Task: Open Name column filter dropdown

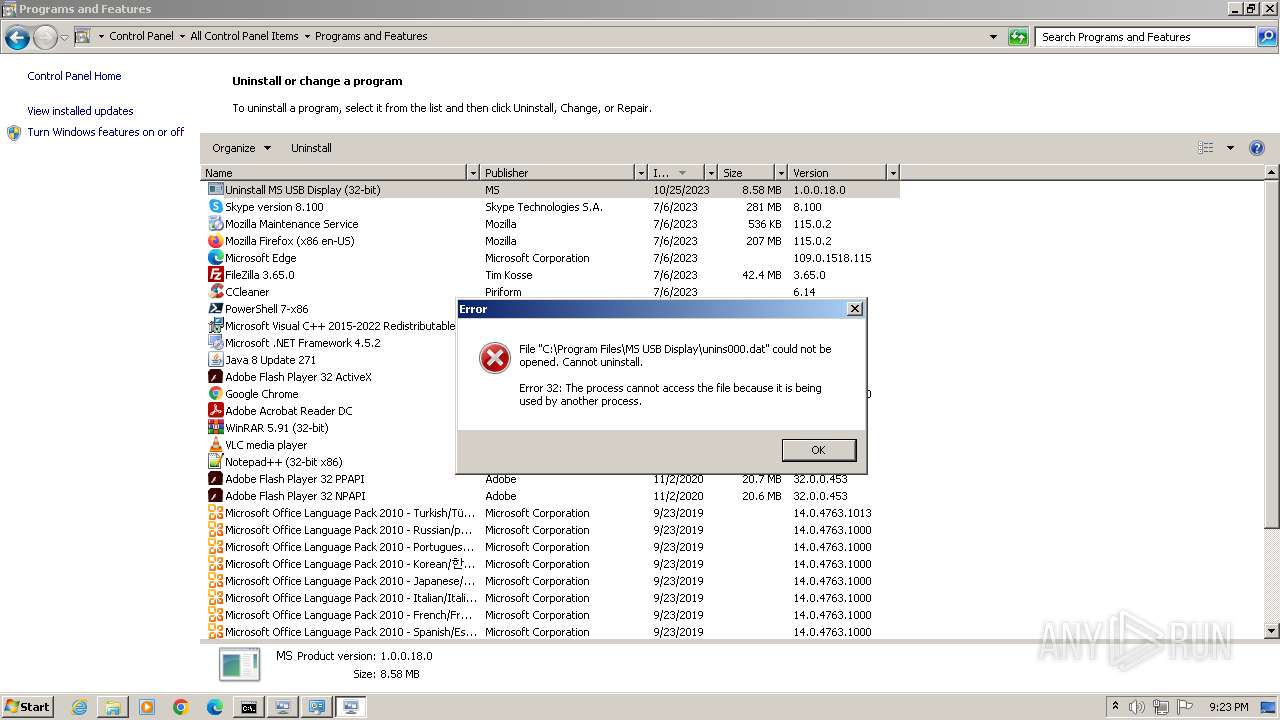Action: 473,173
